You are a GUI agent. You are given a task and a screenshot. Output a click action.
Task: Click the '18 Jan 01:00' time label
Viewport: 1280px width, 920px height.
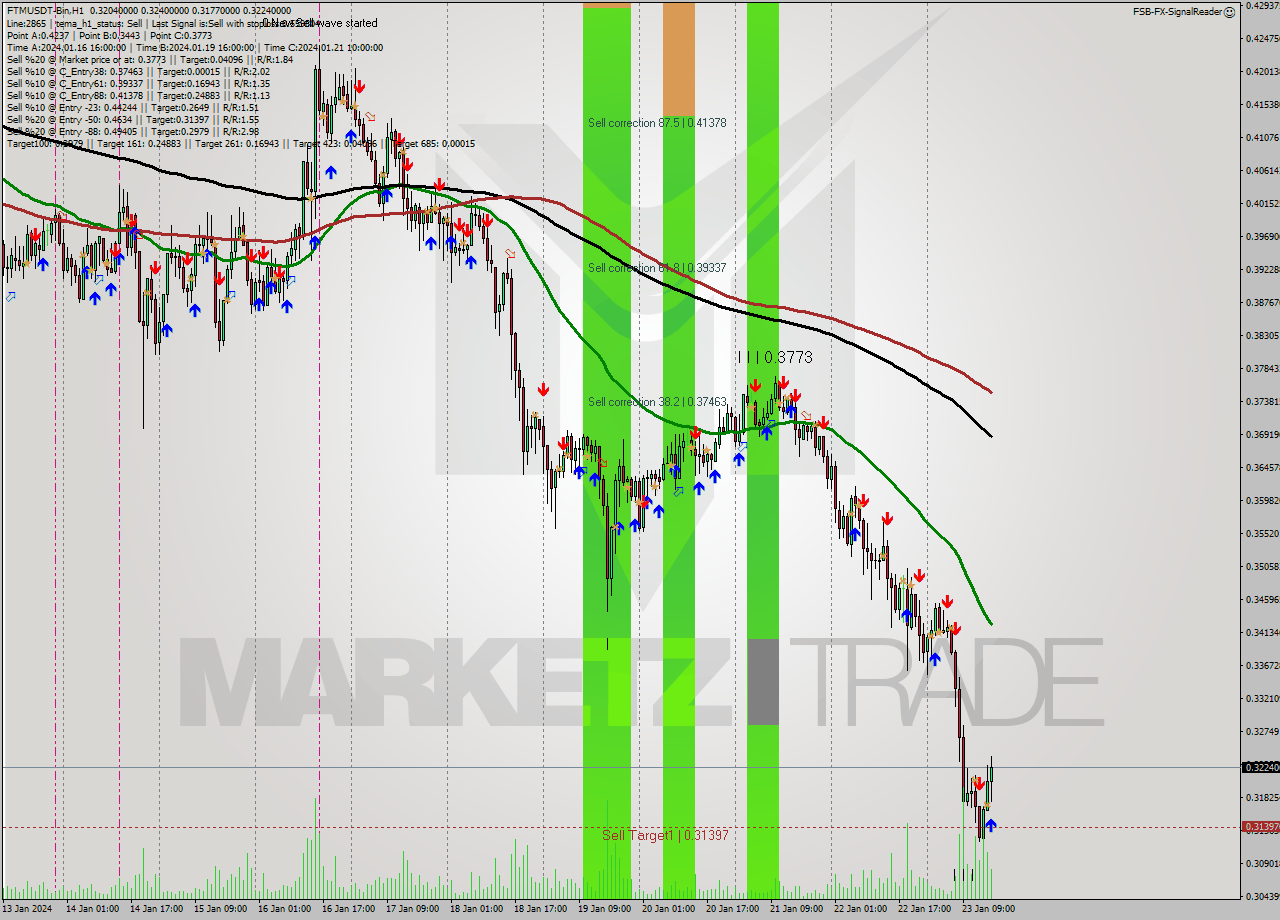(x=476, y=909)
